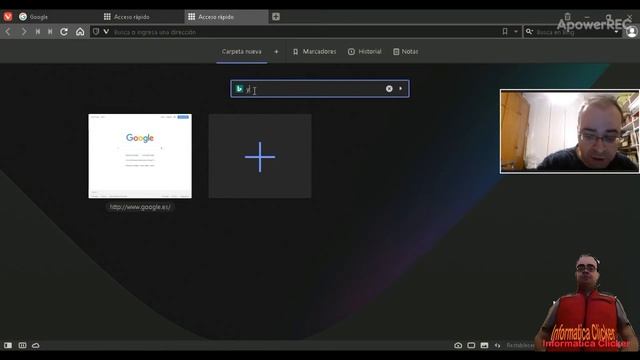The height and width of the screenshot is (360, 640).
Task: Click the status bar window icon
Action: coord(471,345)
